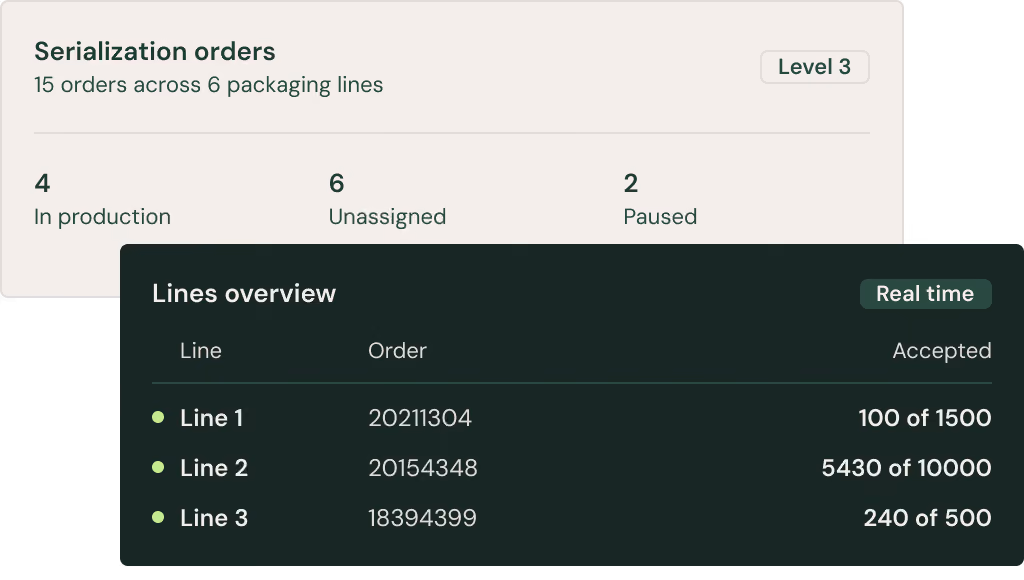Select order number 20154348
Image resolution: width=1024 pixels, height=580 pixels.
pos(423,468)
